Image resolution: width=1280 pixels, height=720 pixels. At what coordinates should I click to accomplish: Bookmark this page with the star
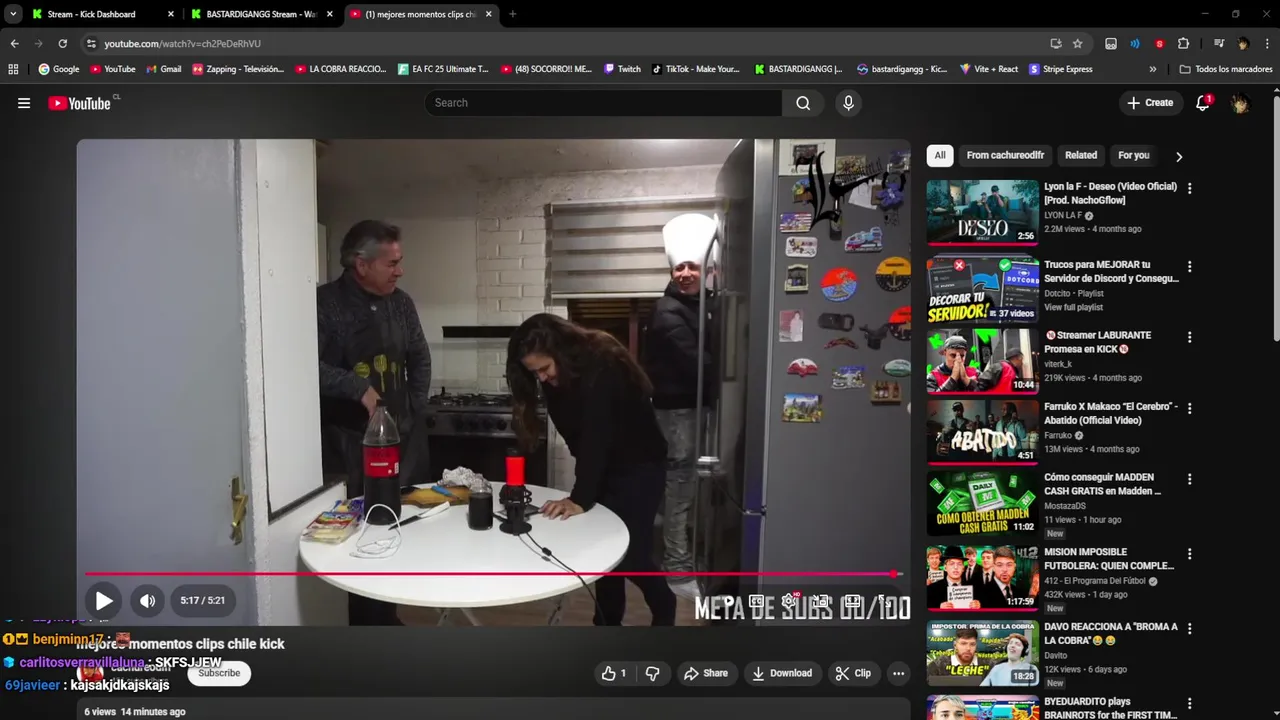point(1077,44)
